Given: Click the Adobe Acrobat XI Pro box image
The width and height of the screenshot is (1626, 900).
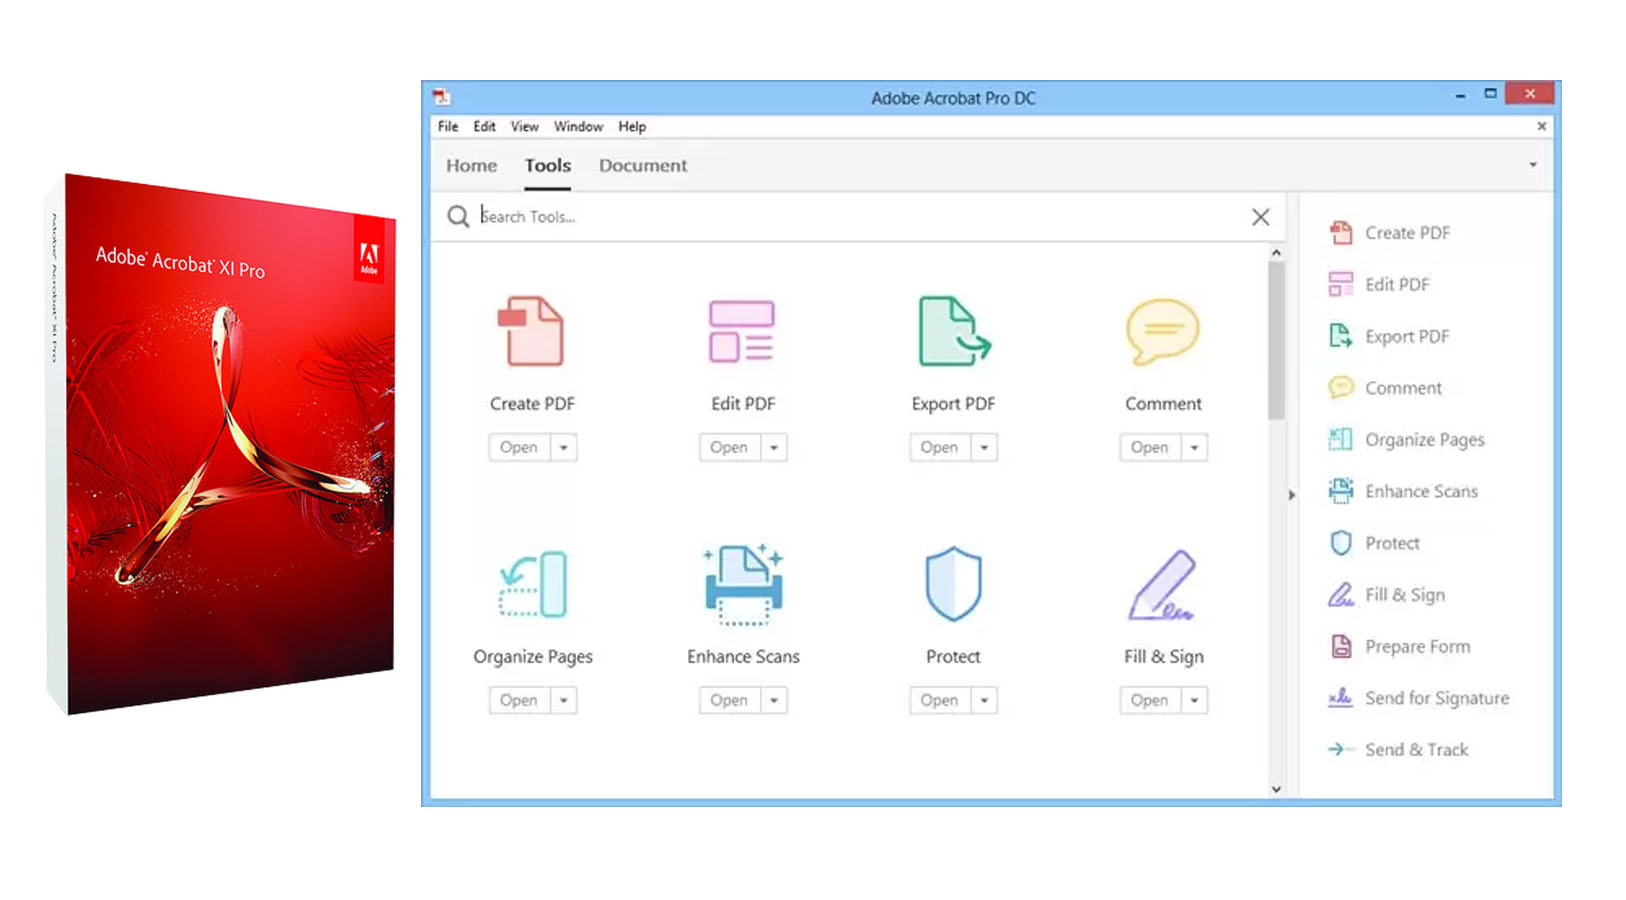Looking at the screenshot, I should point(221,444).
